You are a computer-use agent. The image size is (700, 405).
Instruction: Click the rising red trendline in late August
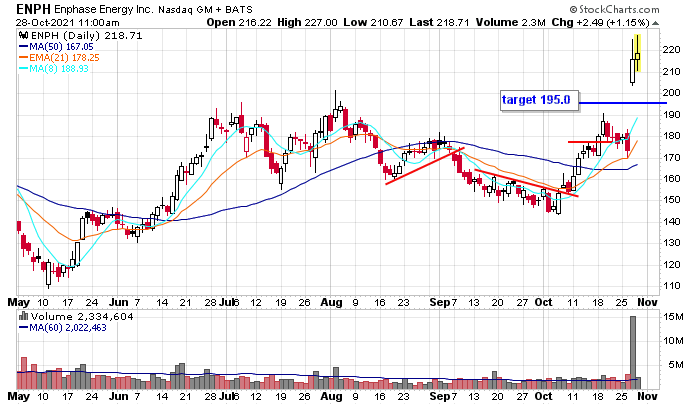pyautogui.click(x=425, y=166)
